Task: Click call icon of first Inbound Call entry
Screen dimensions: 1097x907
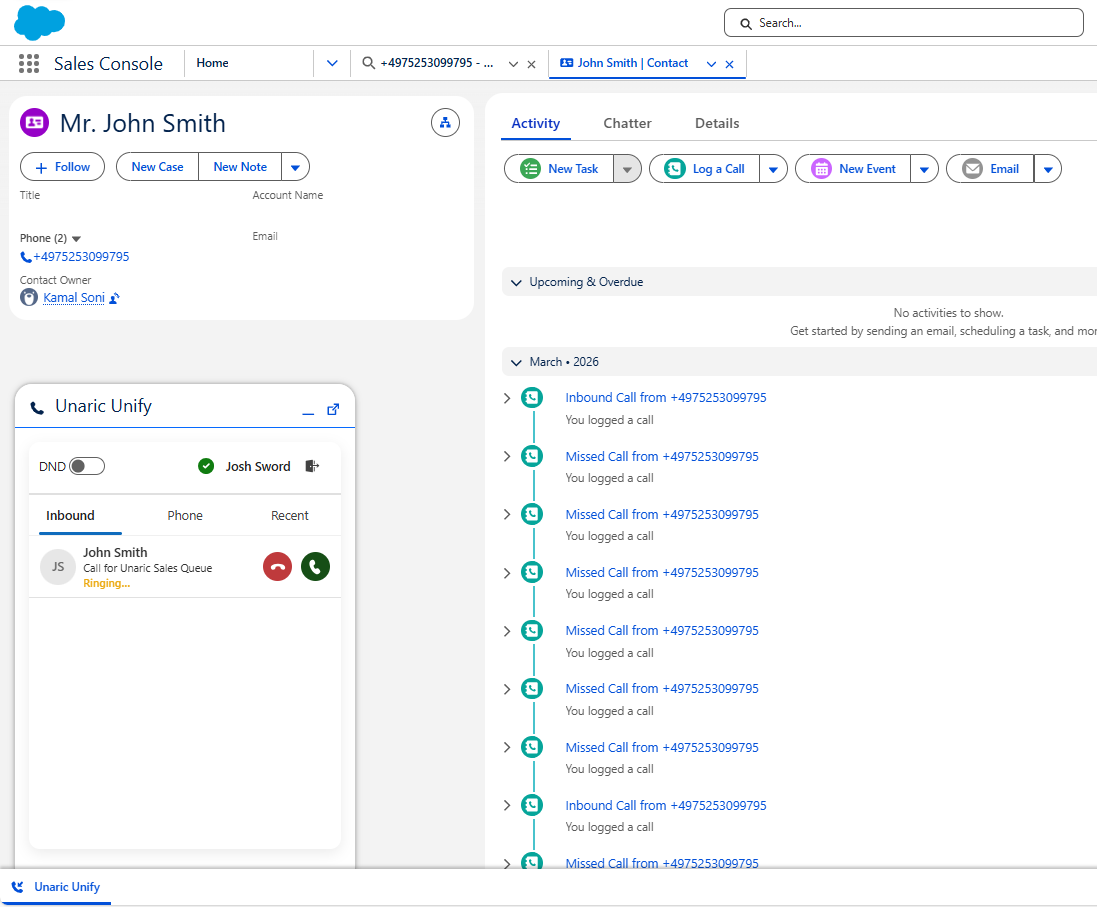Action: [532, 398]
